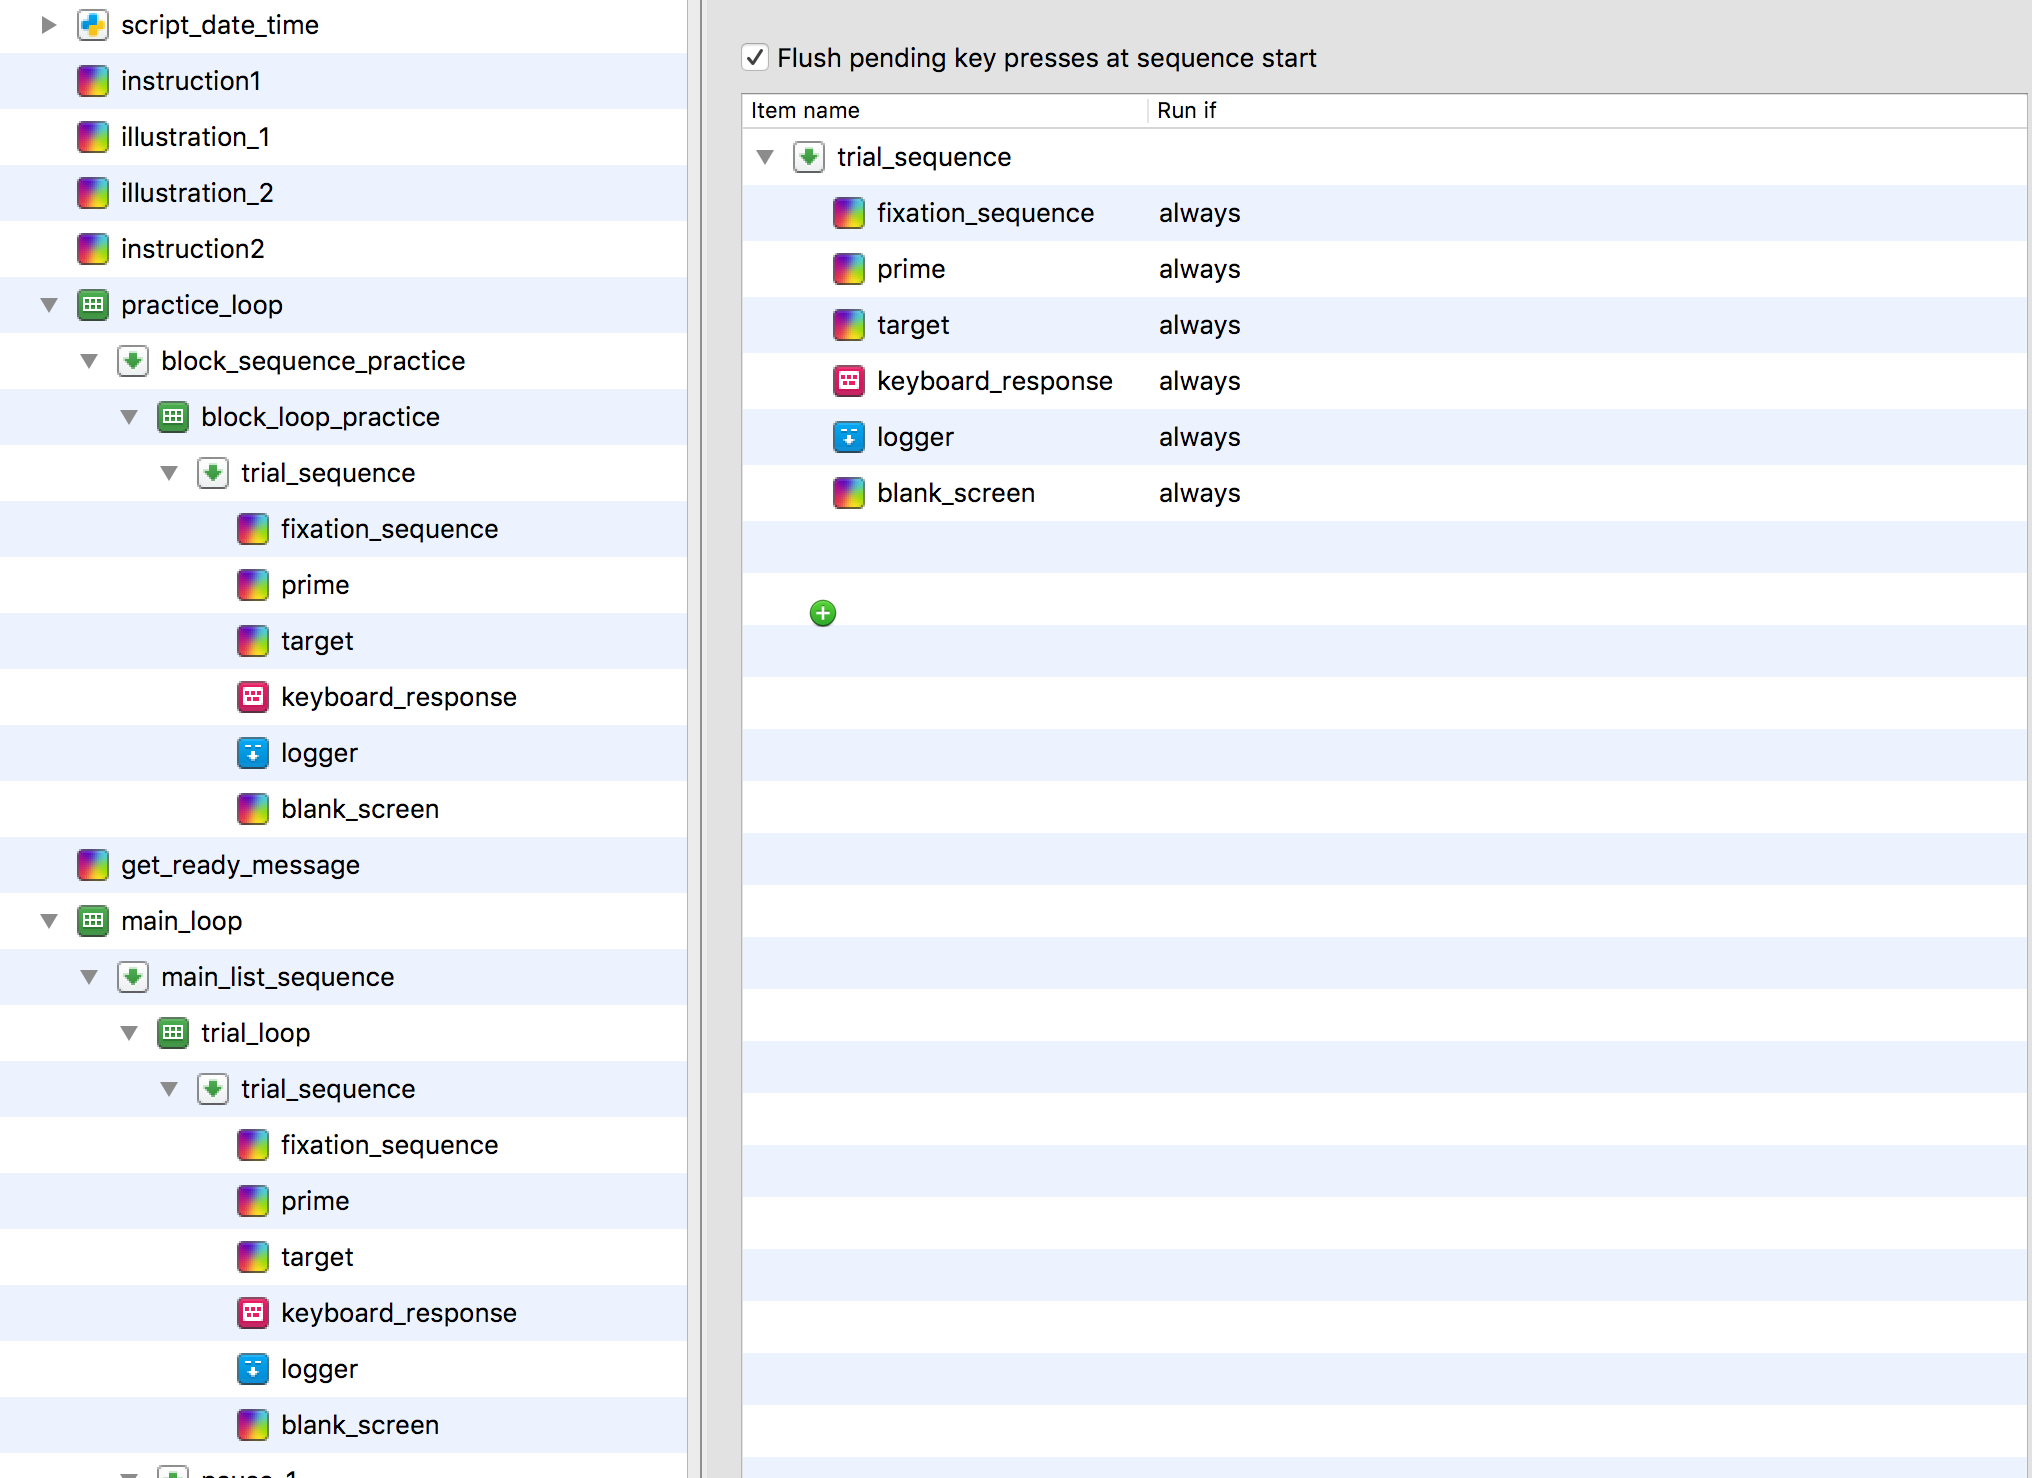This screenshot has width=2032, height=1478.
Task: Click logger icon in practice trial_sequence
Action: [x=253, y=753]
